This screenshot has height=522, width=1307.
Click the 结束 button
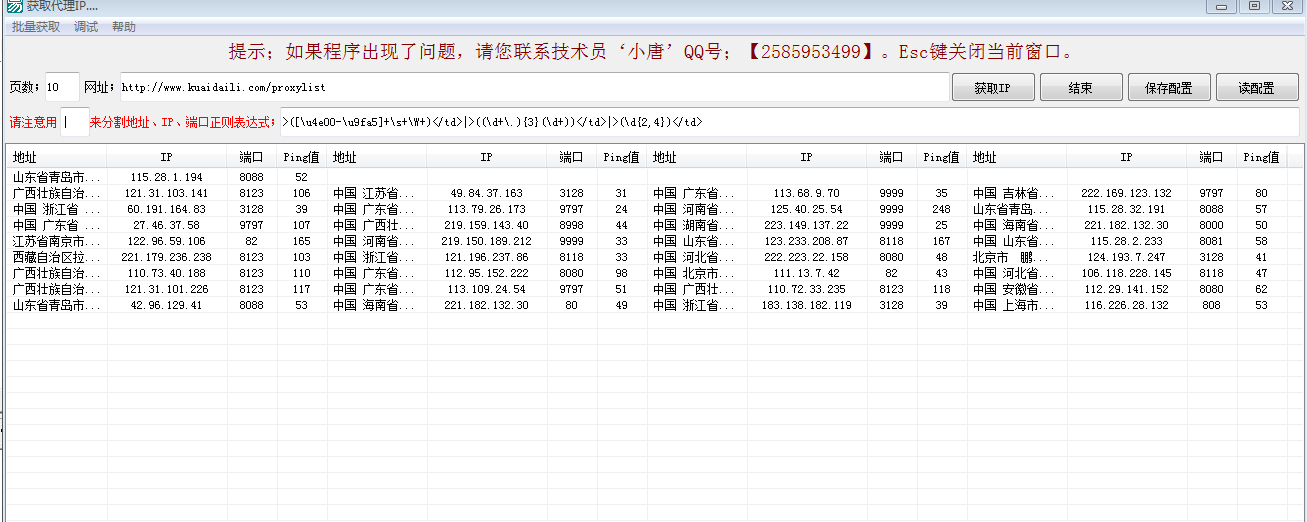pyautogui.click(x=1081, y=88)
